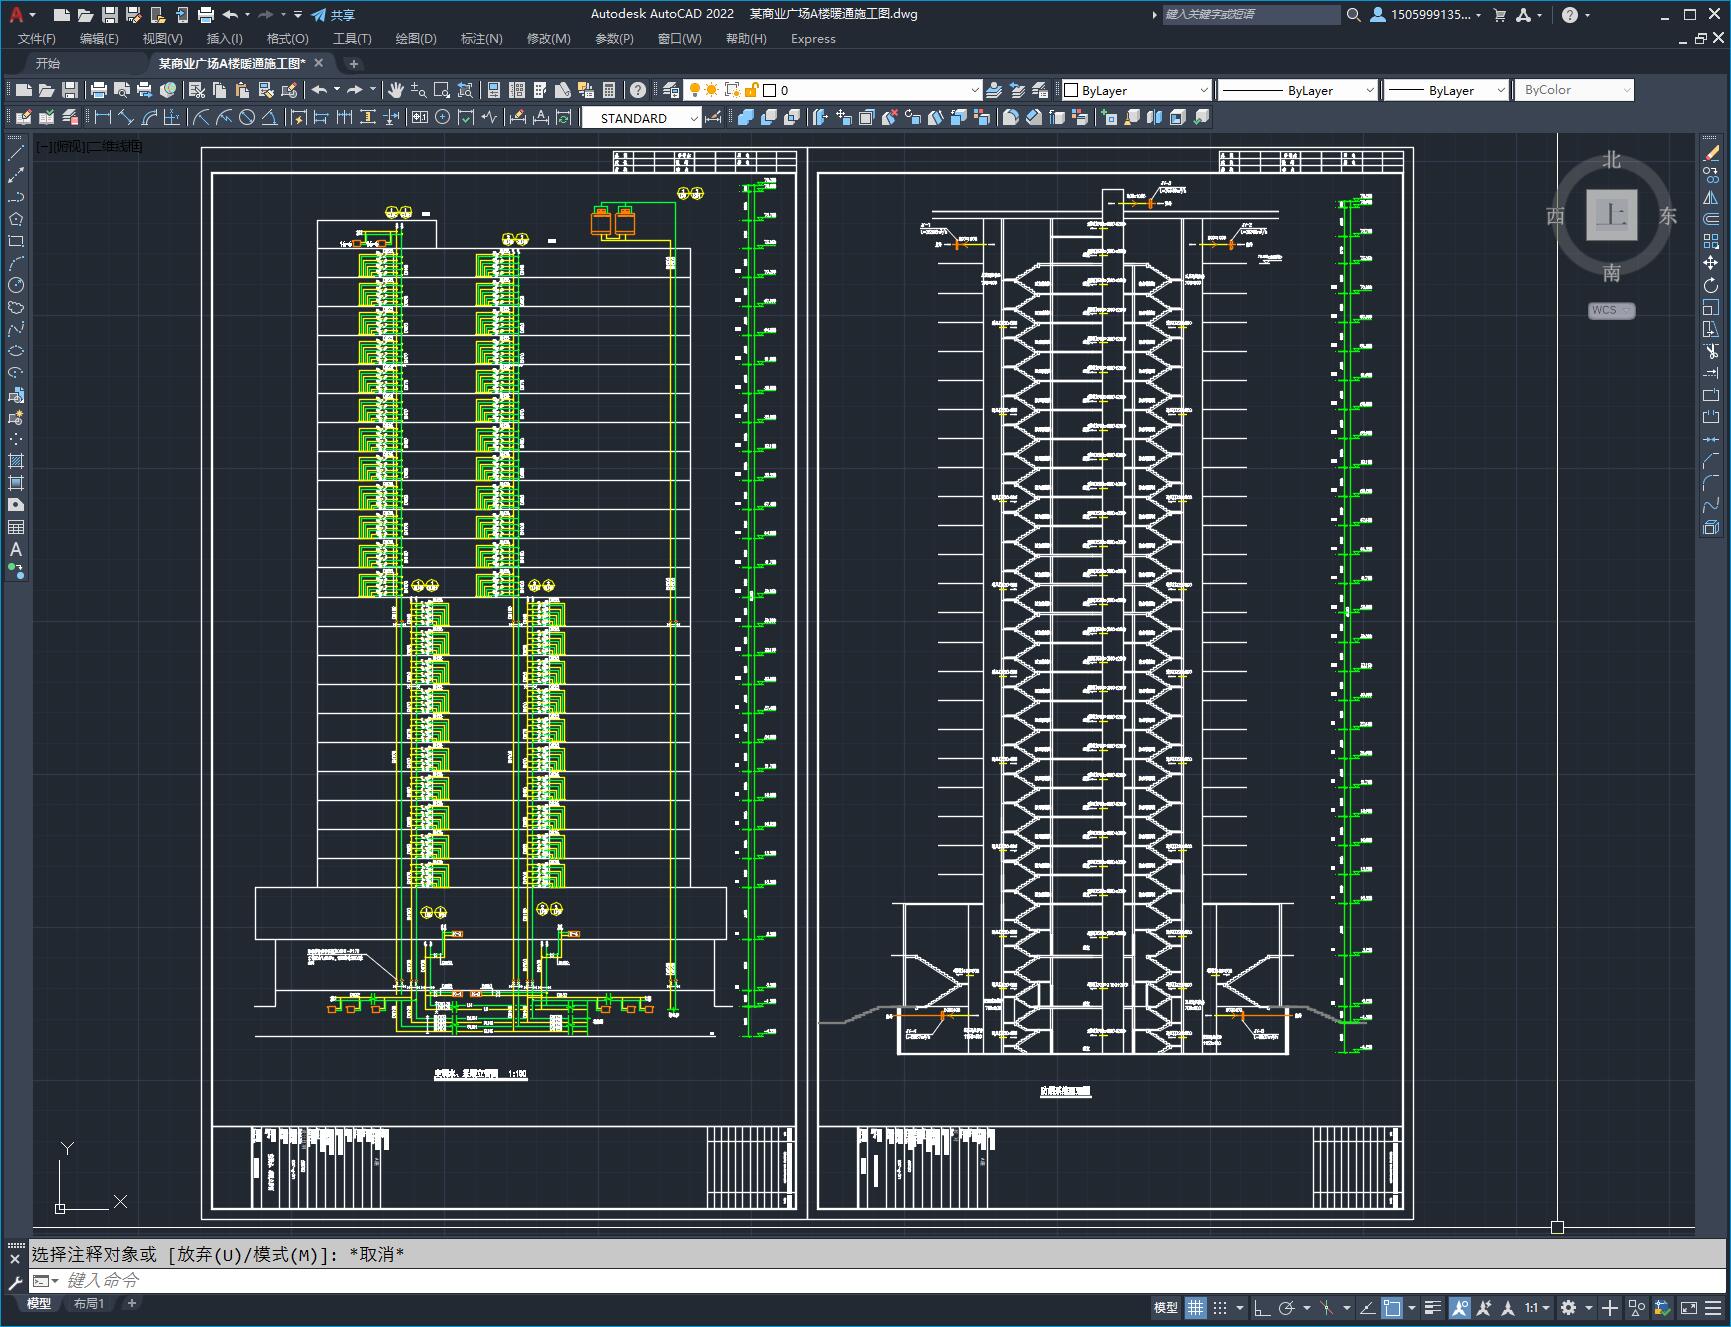Open the lineweight ByLayer dropdown
Viewport: 1731px width, 1327px height.
(x=1500, y=90)
